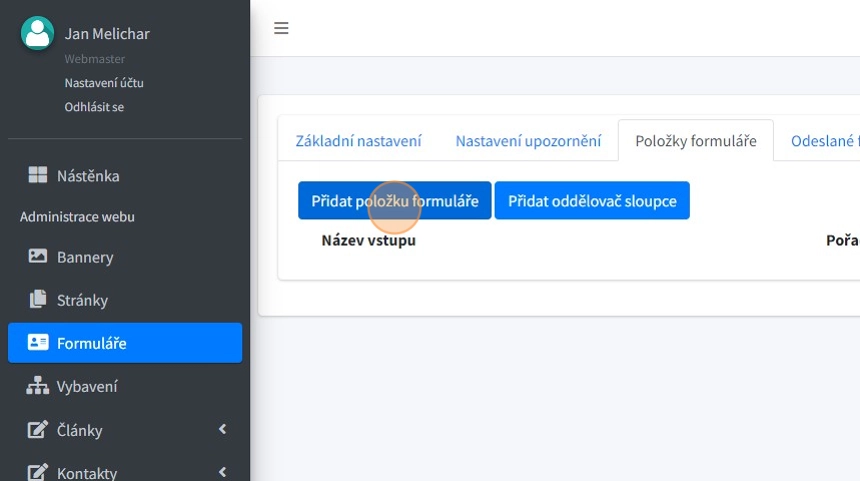
Task: Click the Jan Melichar username
Action: 107,34
